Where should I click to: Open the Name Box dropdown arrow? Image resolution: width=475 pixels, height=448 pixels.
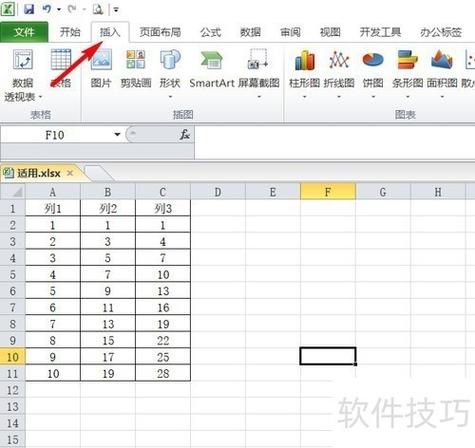tap(117, 135)
